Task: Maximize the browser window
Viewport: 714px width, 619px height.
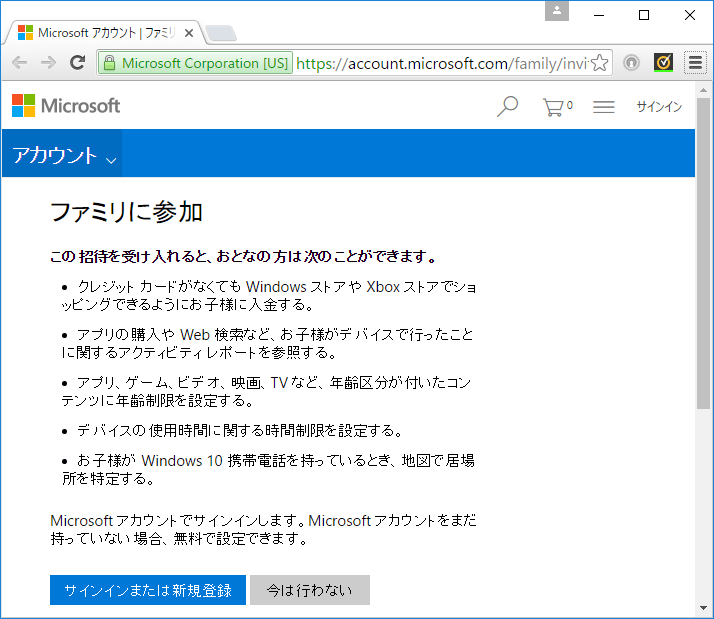Action: click(643, 15)
